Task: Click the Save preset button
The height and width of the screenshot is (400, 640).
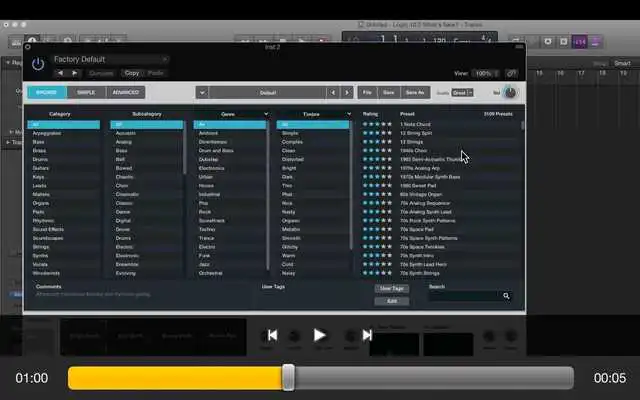Action: (x=389, y=93)
